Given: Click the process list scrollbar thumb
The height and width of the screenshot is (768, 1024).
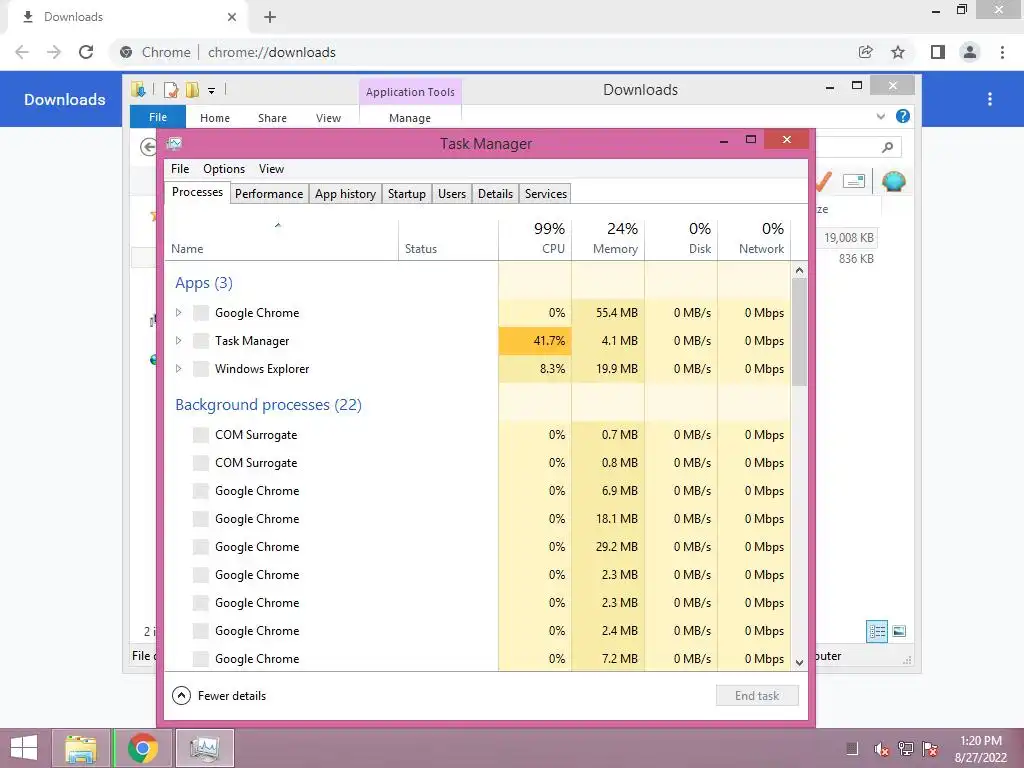Looking at the screenshot, I should [x=799, y=332].
